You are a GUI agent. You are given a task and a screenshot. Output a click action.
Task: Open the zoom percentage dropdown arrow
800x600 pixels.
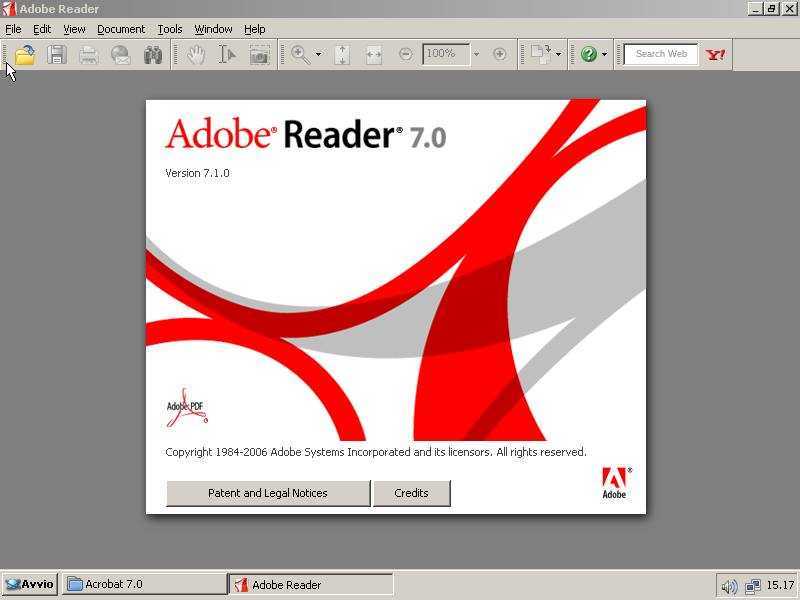coord(477,54)
